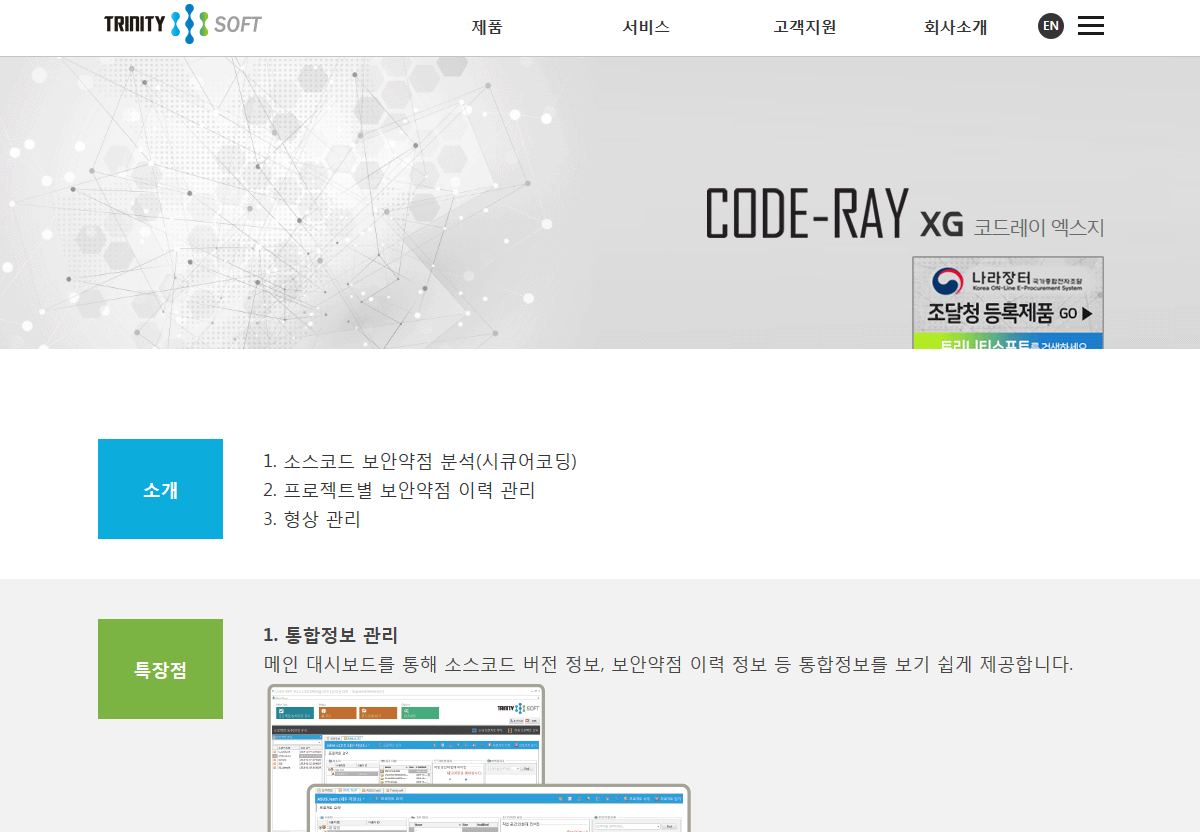Click text '3. 형상 관리'
Viewport: 1200px width, 832px height.
pyautogui.click(x=312, y=520)
